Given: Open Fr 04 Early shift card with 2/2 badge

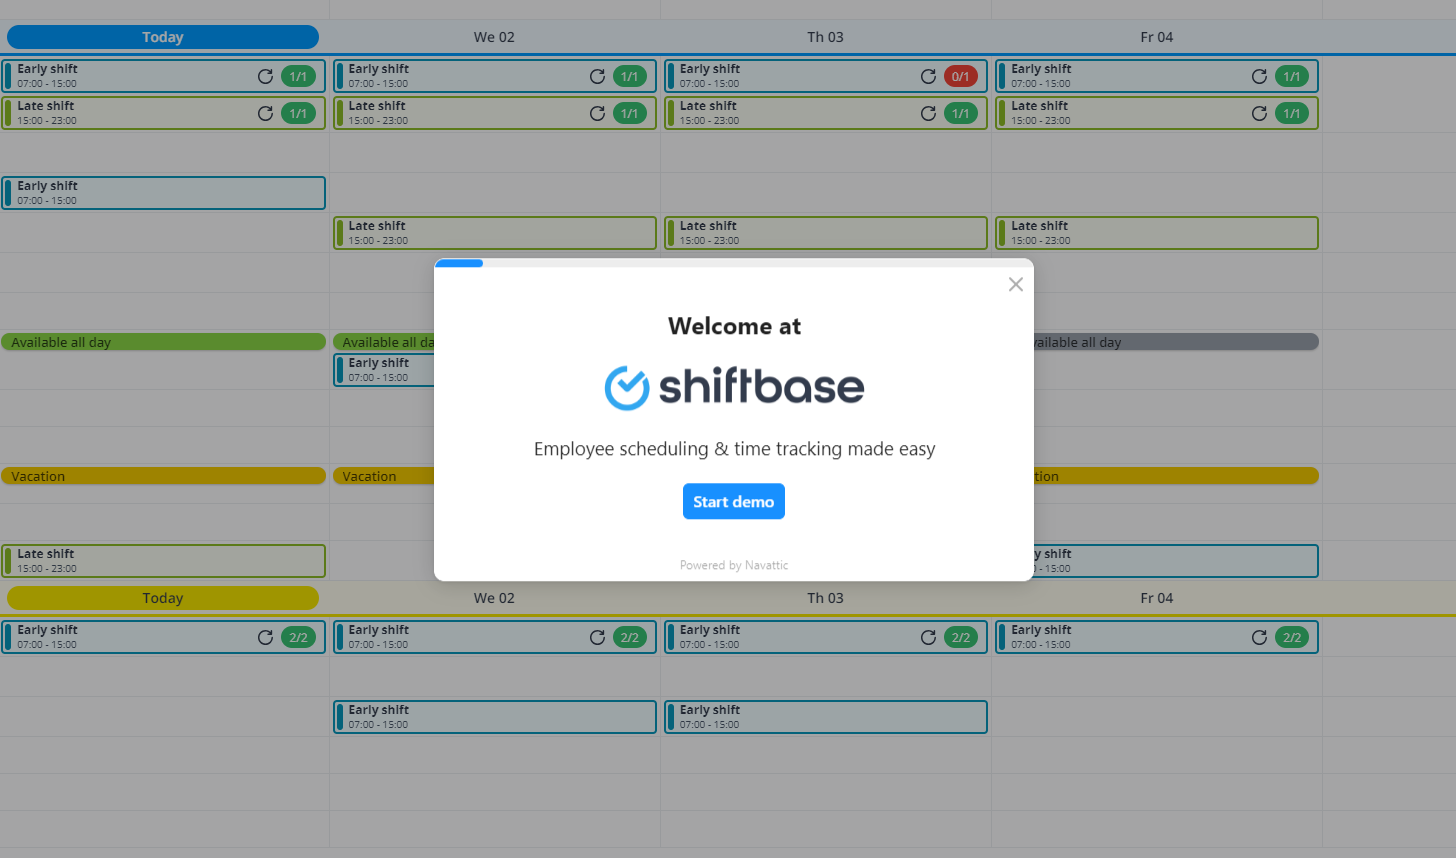Looking at the screenshot, I should [x=1157, y=637].
